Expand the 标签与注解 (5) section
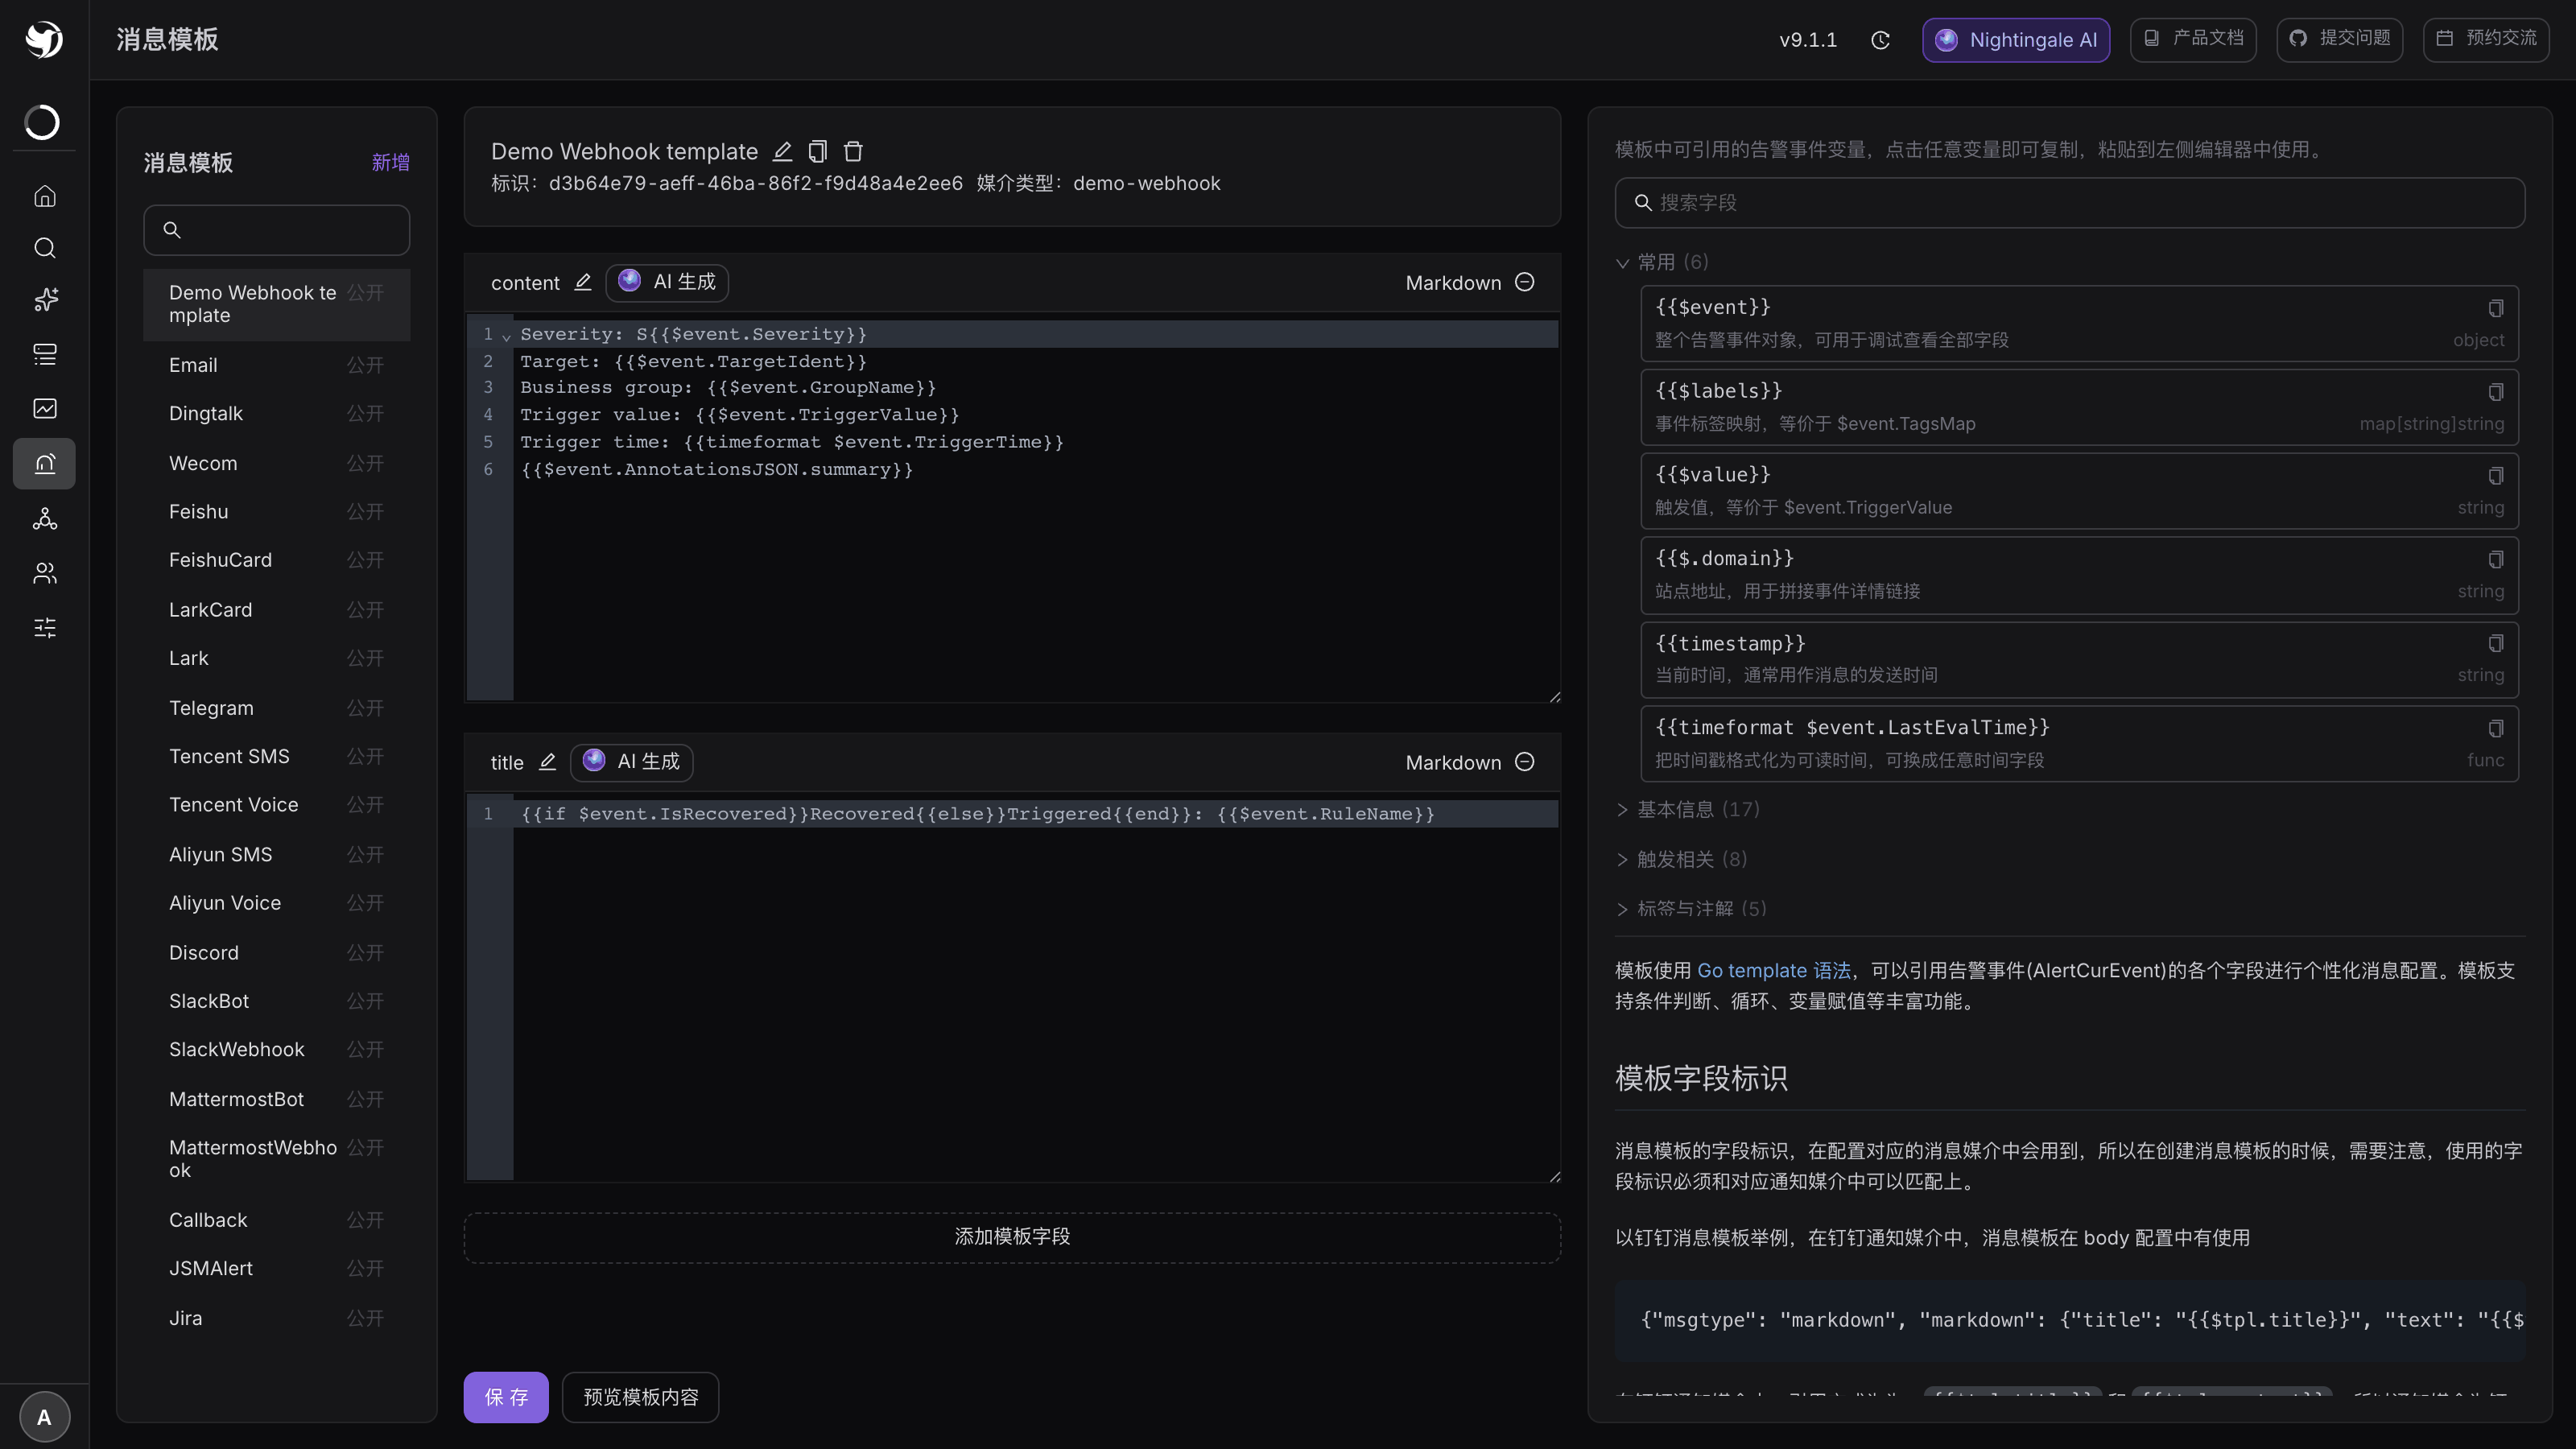 [x=1692, y=908]
